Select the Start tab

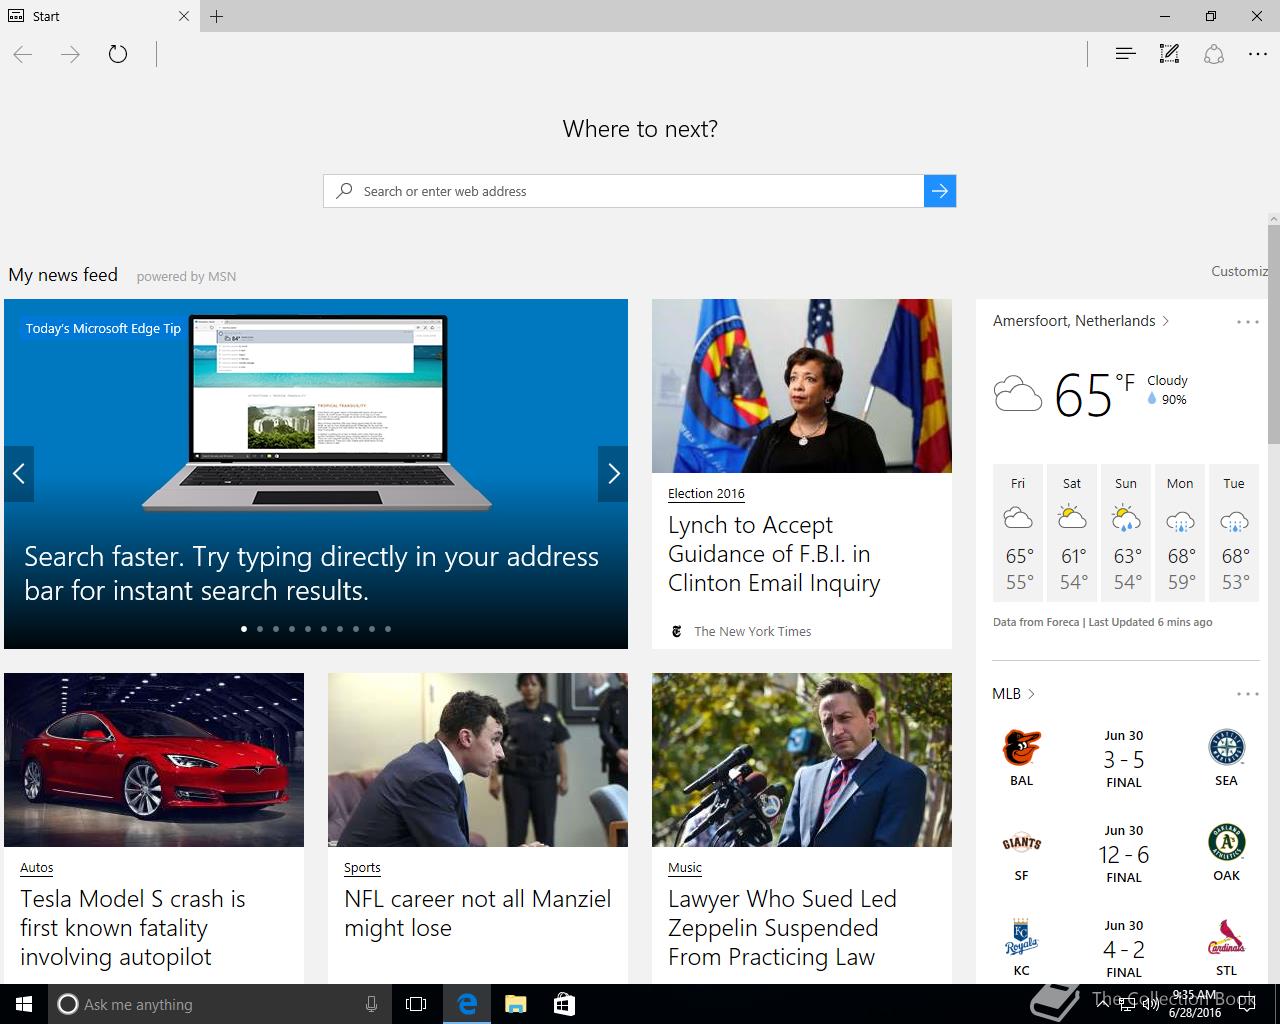(100, 16)
